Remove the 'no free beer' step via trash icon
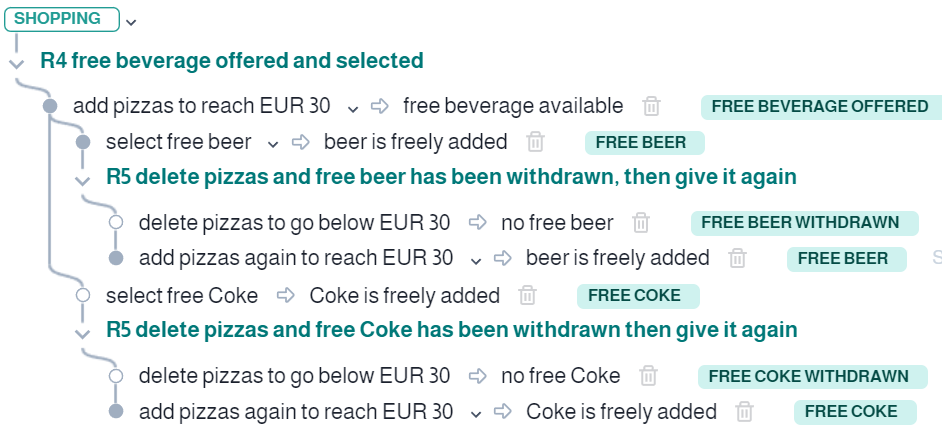 click(x=641, y=223)
